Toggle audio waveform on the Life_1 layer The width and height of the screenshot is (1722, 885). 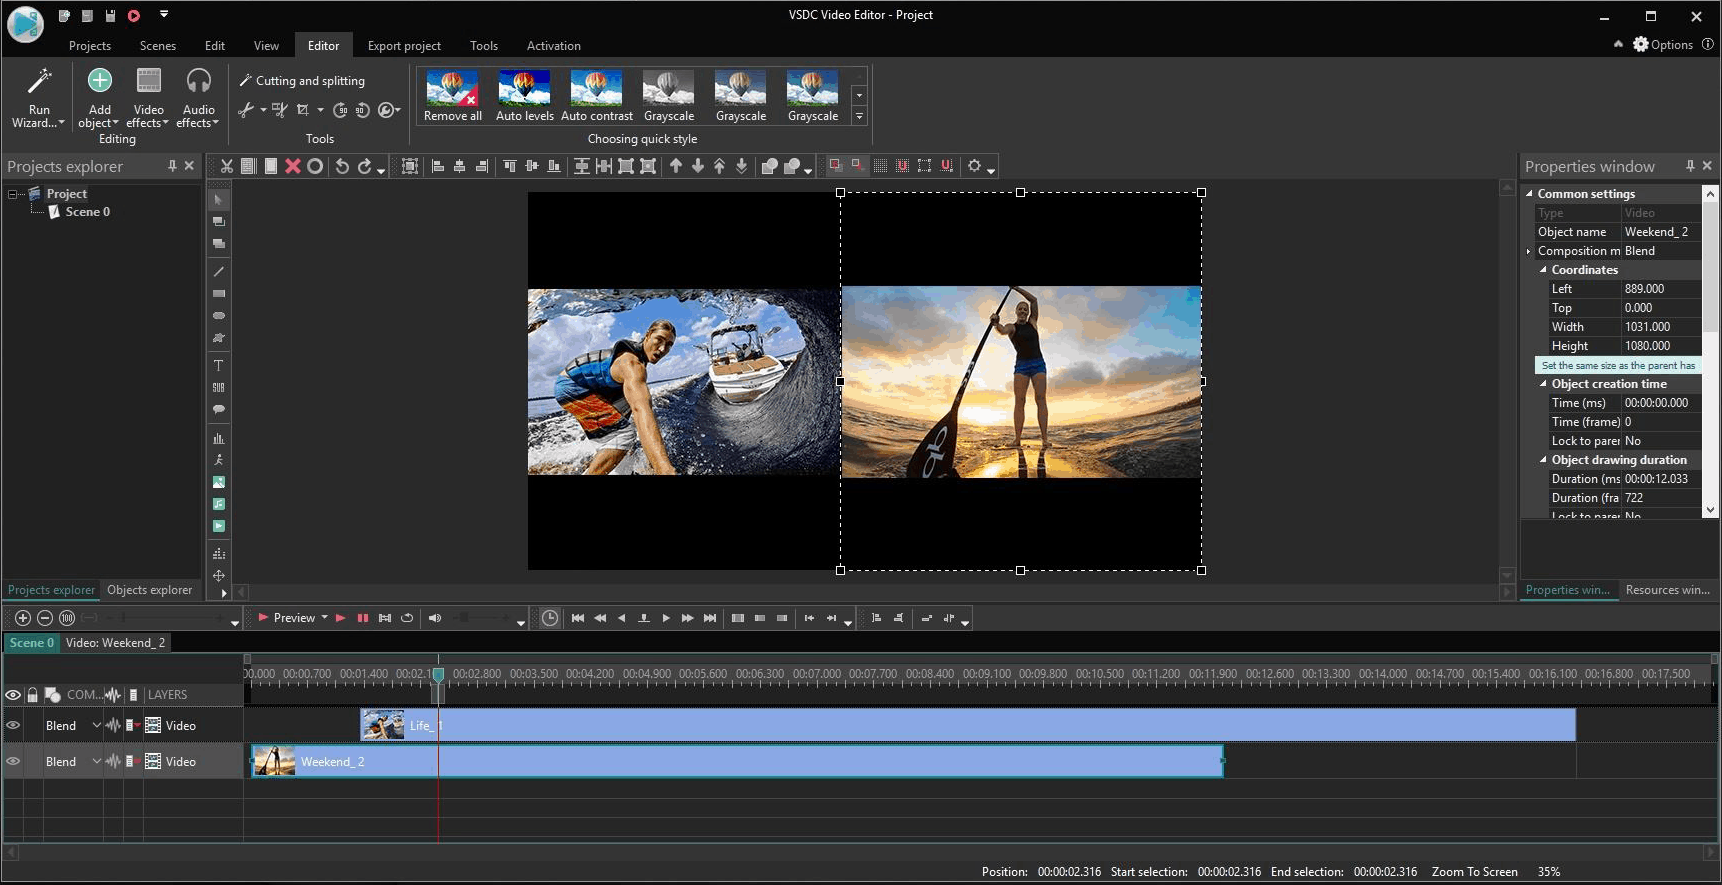coord(113,725)
